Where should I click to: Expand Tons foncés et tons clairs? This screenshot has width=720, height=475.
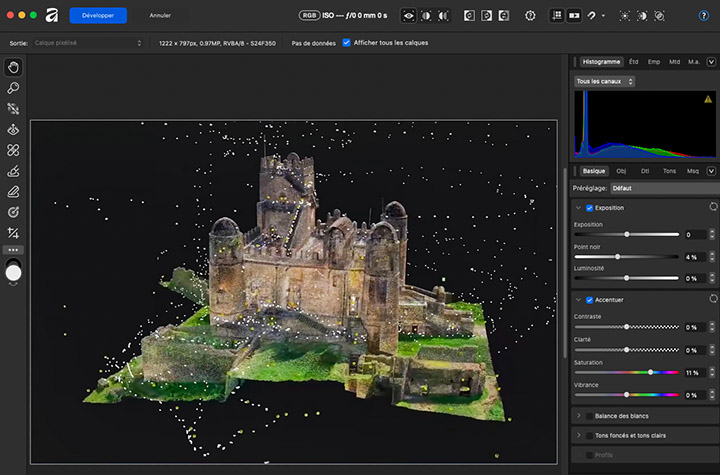579,434
